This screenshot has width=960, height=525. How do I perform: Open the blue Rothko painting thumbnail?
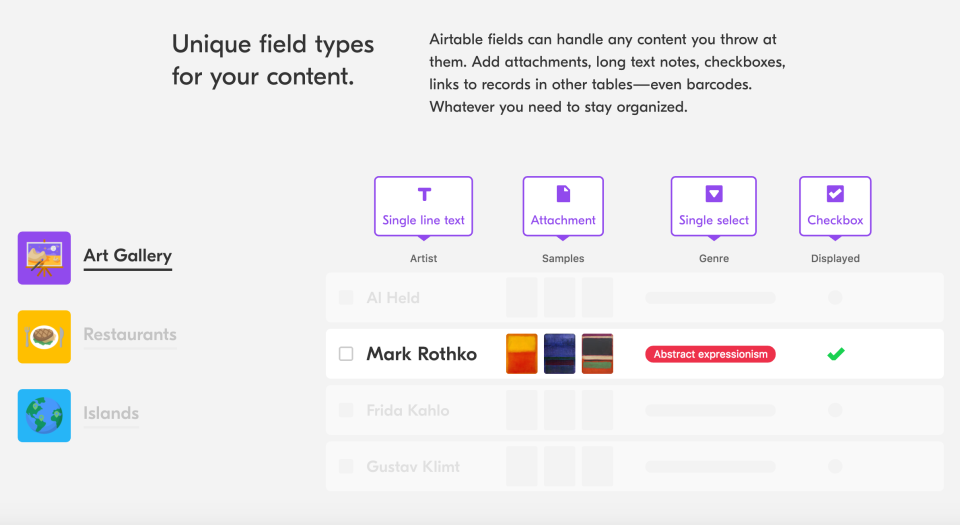pos(560,354)
